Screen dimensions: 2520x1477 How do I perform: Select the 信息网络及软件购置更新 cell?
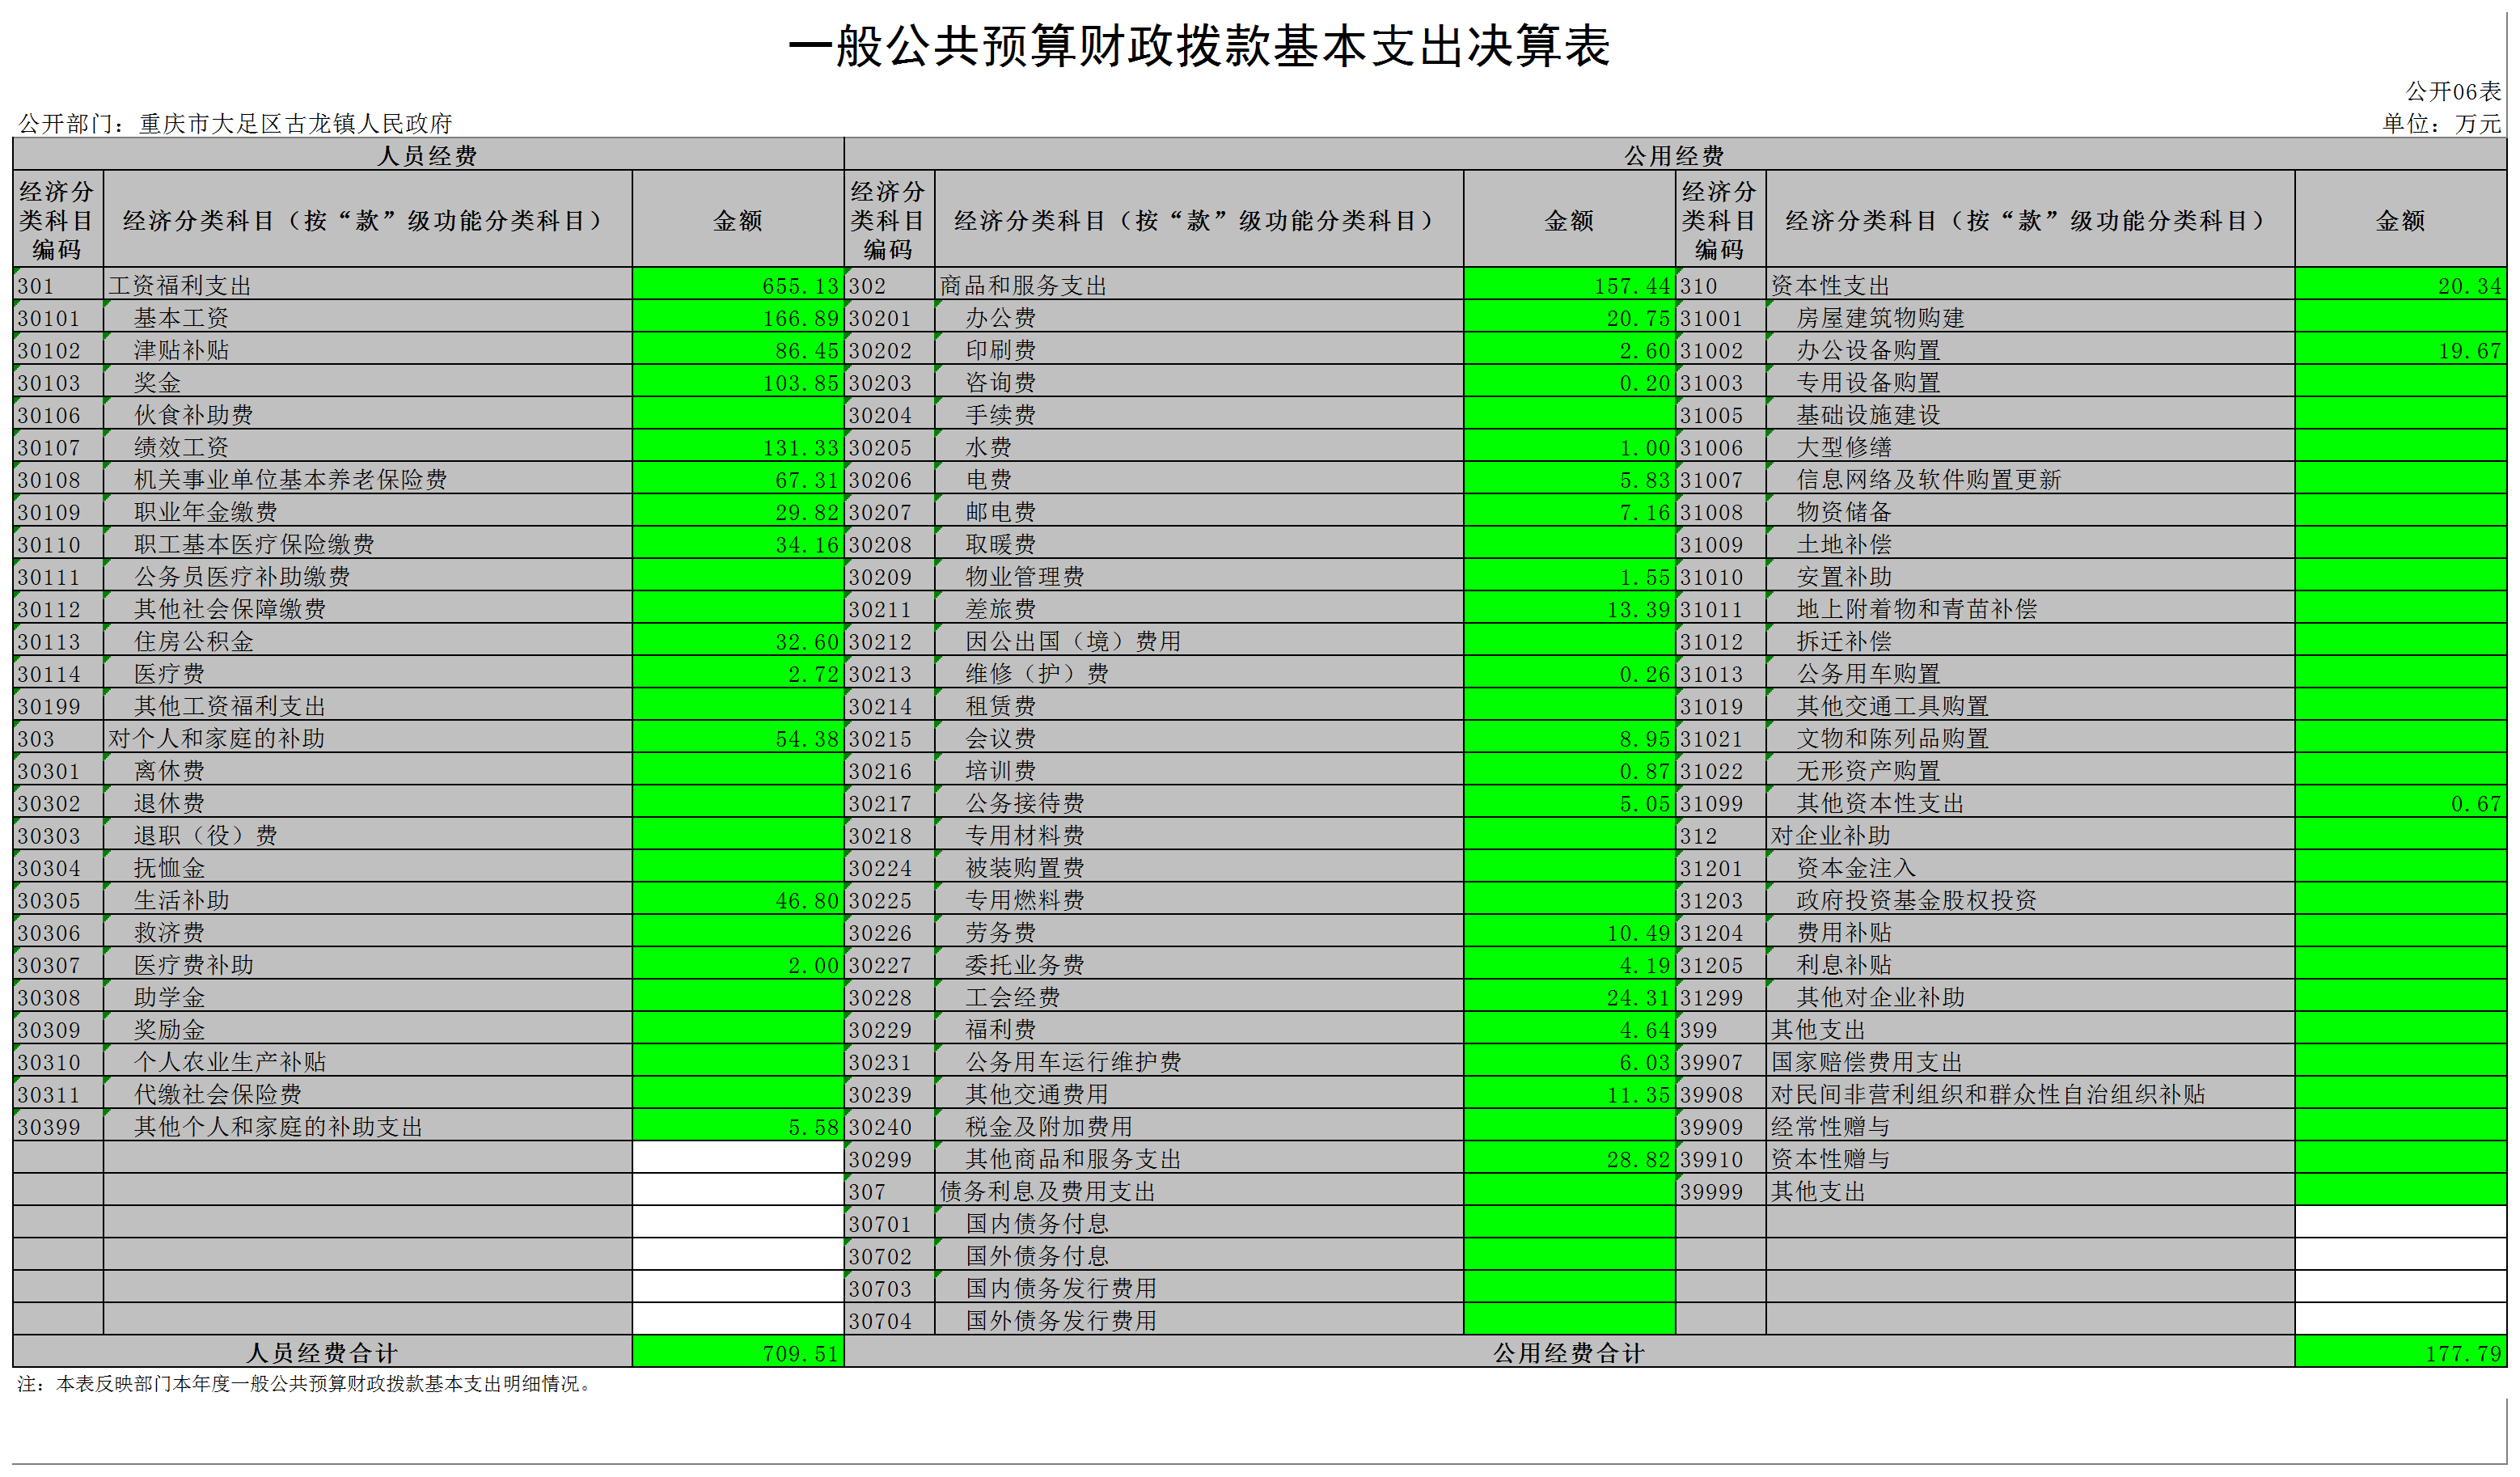tap(2030, 479)
